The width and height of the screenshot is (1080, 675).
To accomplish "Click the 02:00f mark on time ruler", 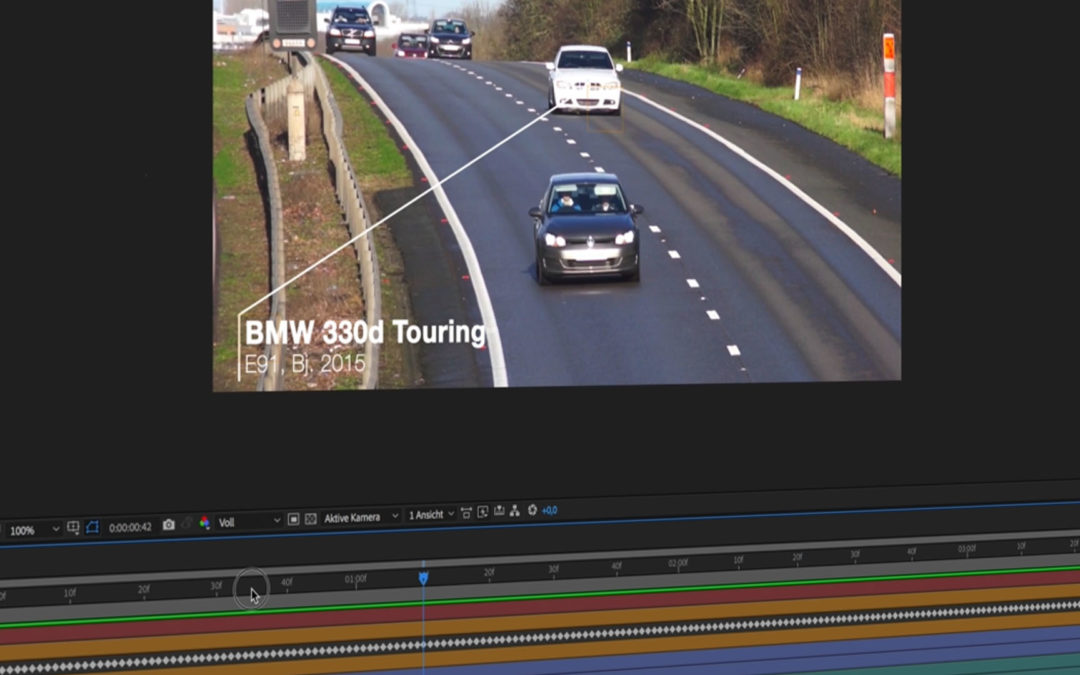I will 678,563.
